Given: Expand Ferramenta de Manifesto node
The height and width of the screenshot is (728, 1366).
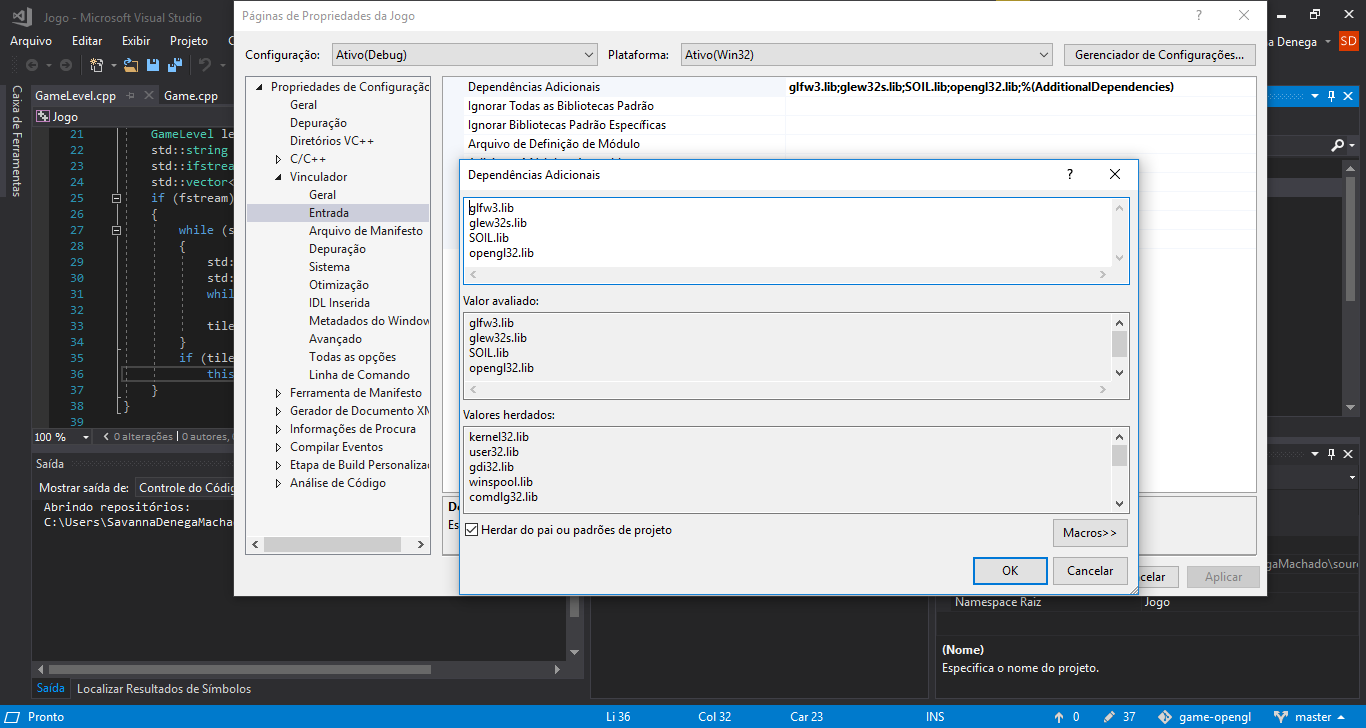Looking at the screenshot, I should tap(279, 393).
